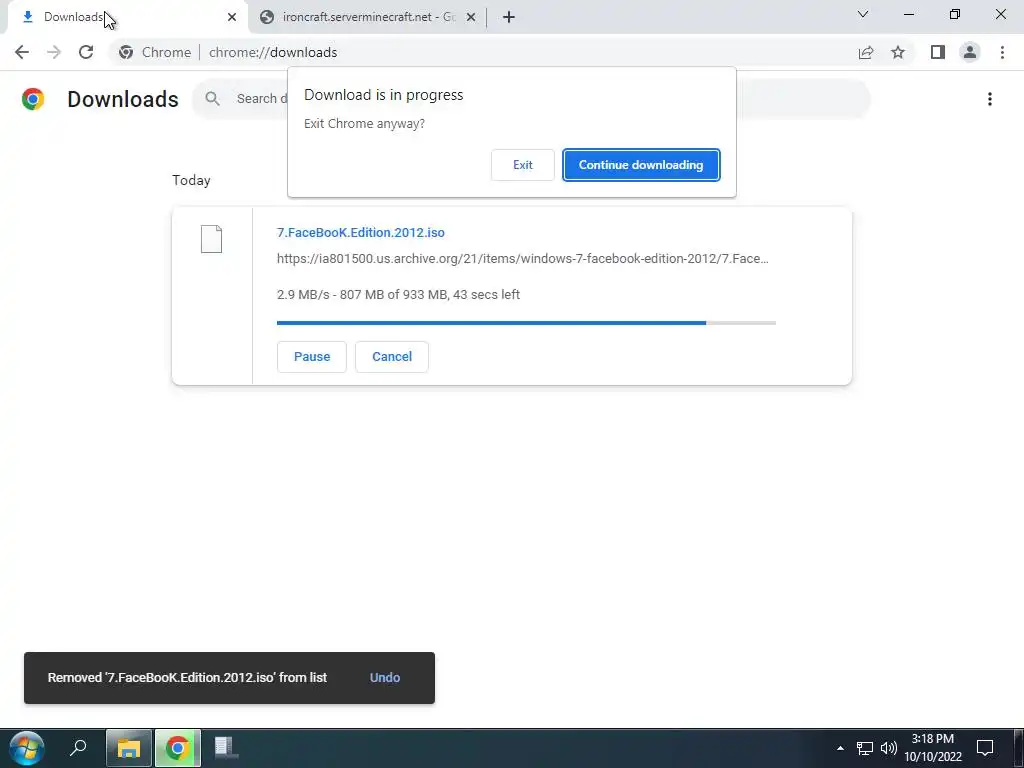1024x768 pixels.
Task: Click the Downloads page heading
Action: pyautogui.click(x=123, y=99)
